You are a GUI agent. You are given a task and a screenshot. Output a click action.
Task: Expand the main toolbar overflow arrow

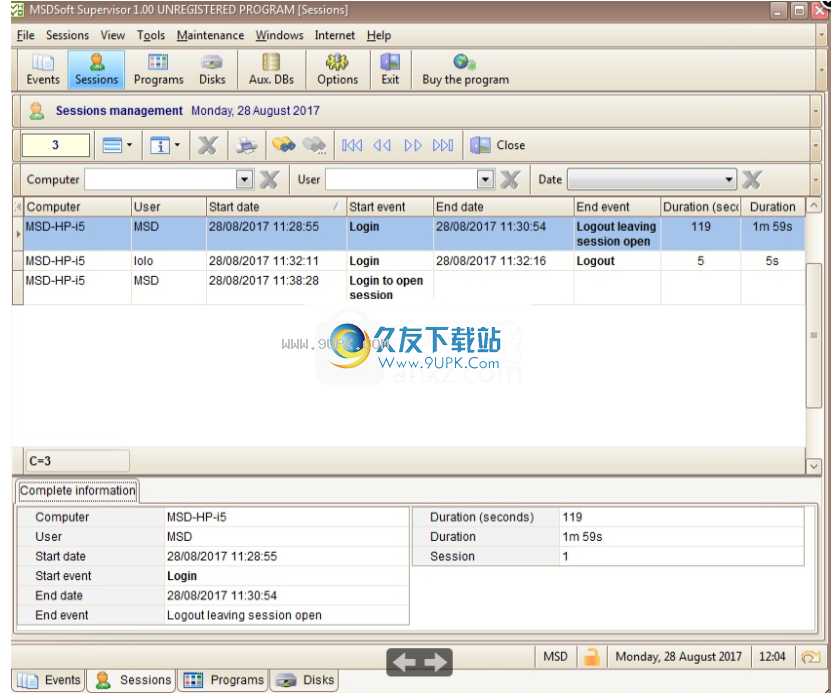pyautogui.click(x=820, y=70)
